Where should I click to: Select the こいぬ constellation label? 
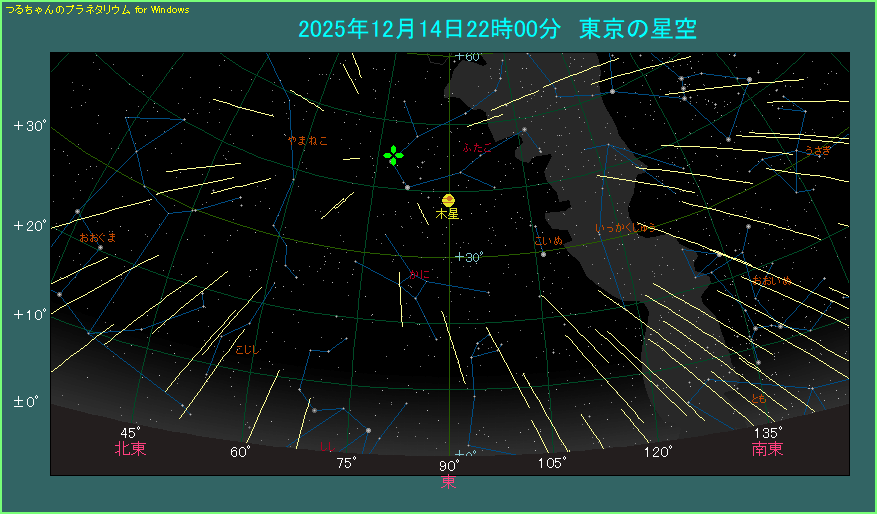[x=549, y=241]
